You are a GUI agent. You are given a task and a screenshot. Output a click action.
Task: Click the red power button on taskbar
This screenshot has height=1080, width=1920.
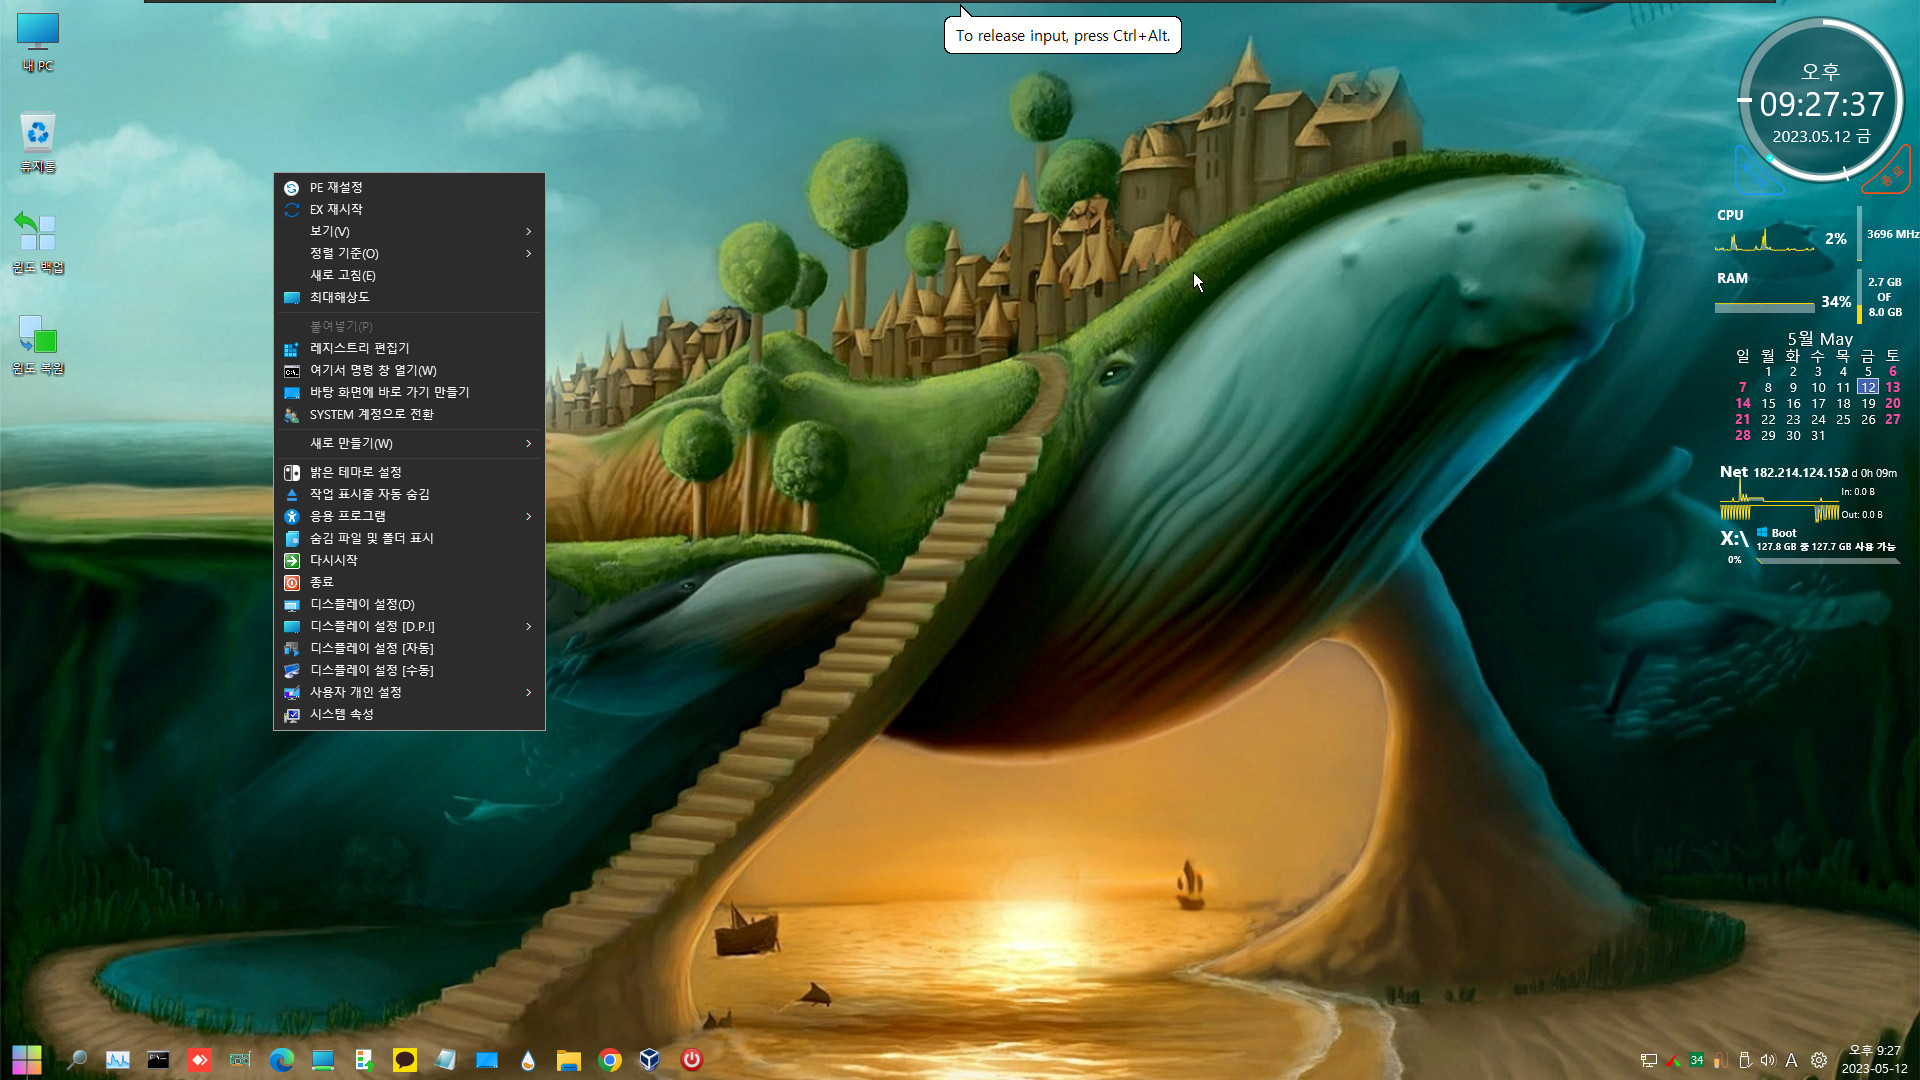pyautogui.click(x=691, y=1059)
